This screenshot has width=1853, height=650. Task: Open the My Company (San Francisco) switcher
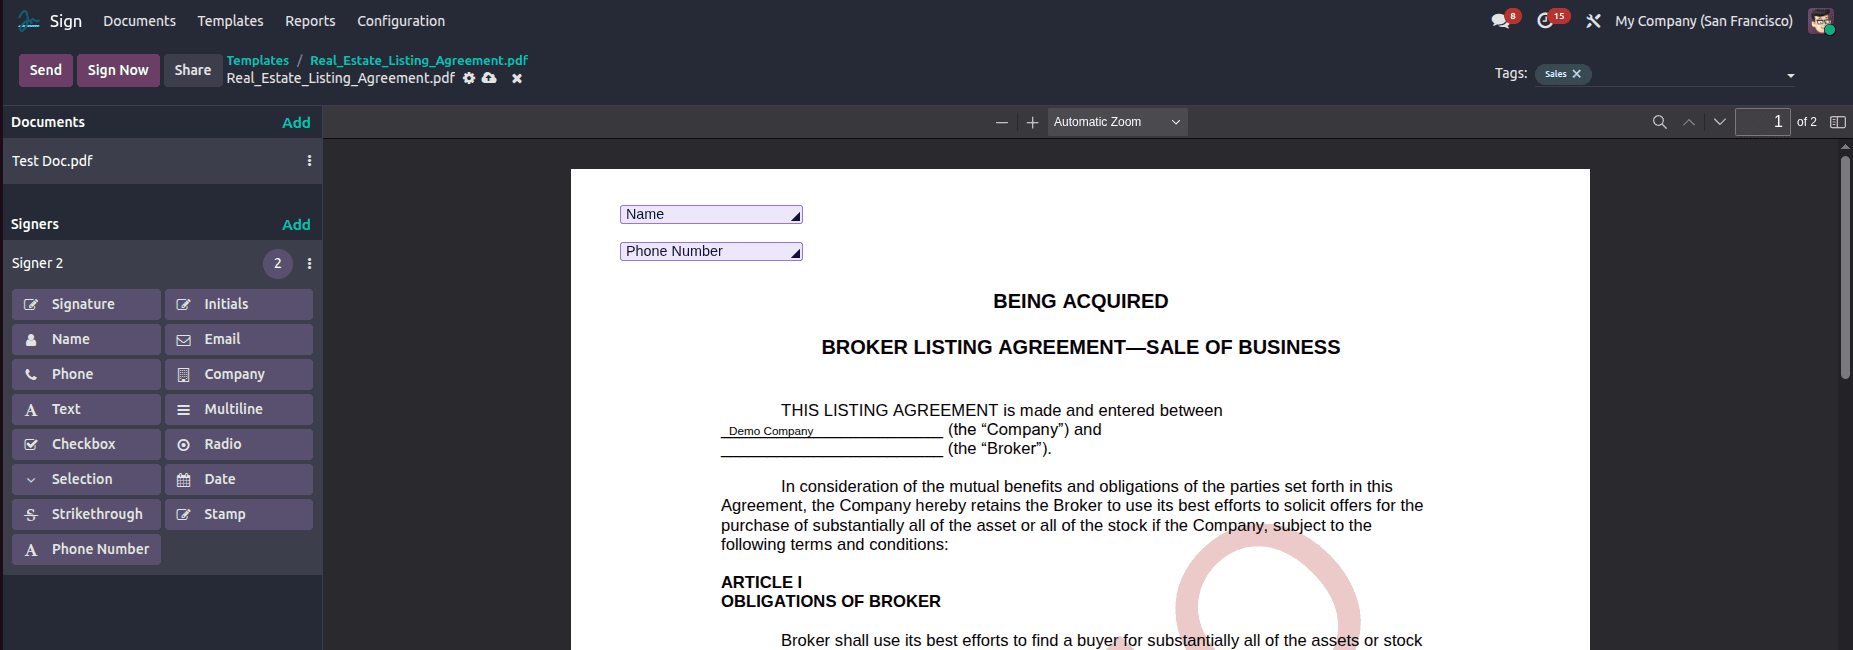tap(1704, 21)
